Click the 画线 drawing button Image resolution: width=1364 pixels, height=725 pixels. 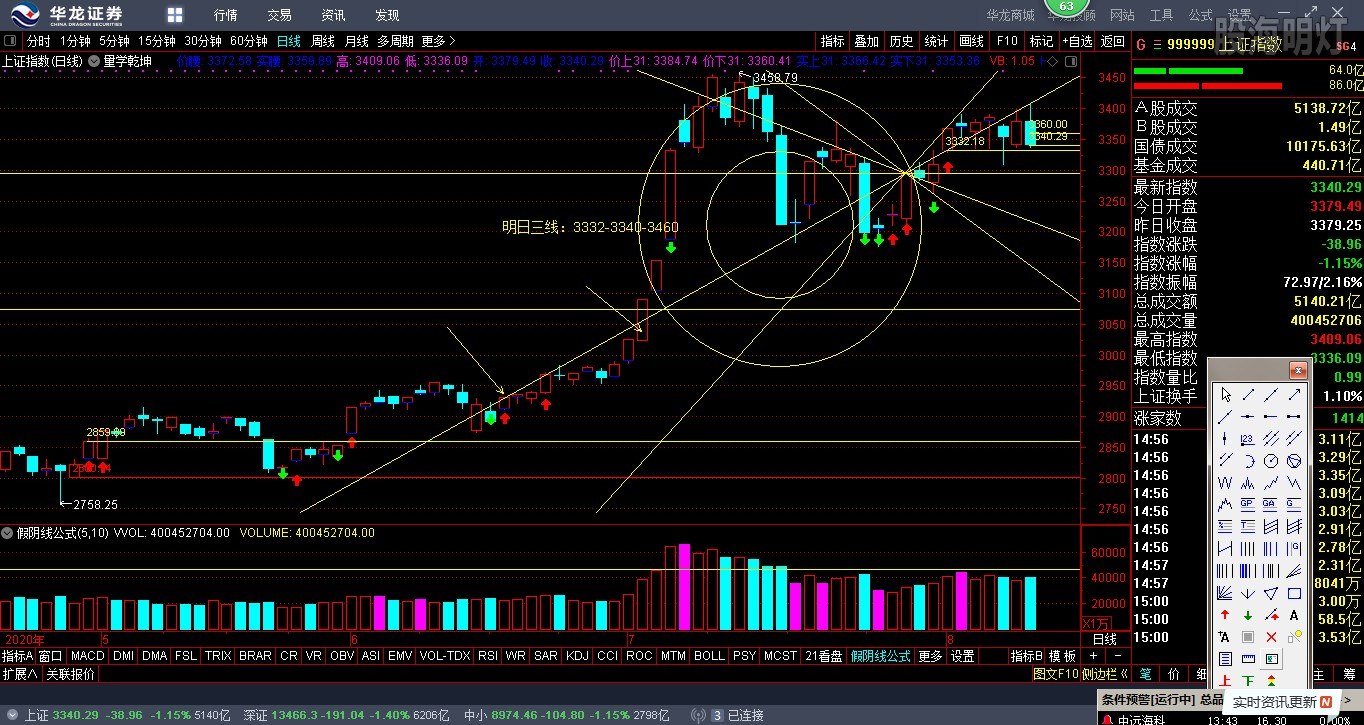click(972, 41)
